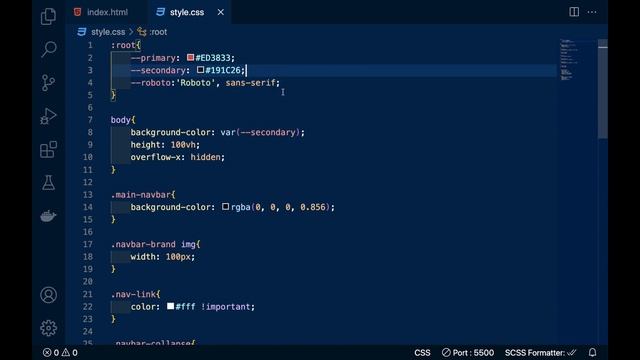
Task: Click the '.main-navbar{' selector
Action: pyautogui.click(x=143, y=195)
